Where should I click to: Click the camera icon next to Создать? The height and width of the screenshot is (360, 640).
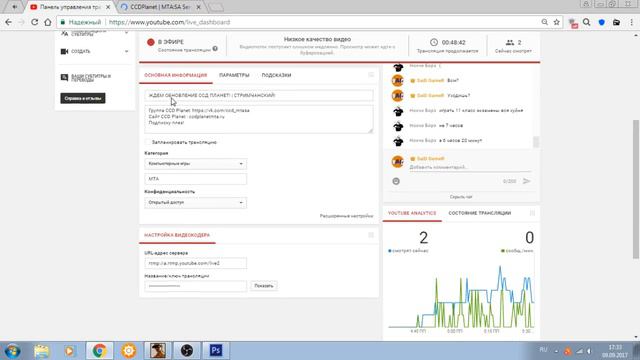pyautogui.click(x=64, y=51)
